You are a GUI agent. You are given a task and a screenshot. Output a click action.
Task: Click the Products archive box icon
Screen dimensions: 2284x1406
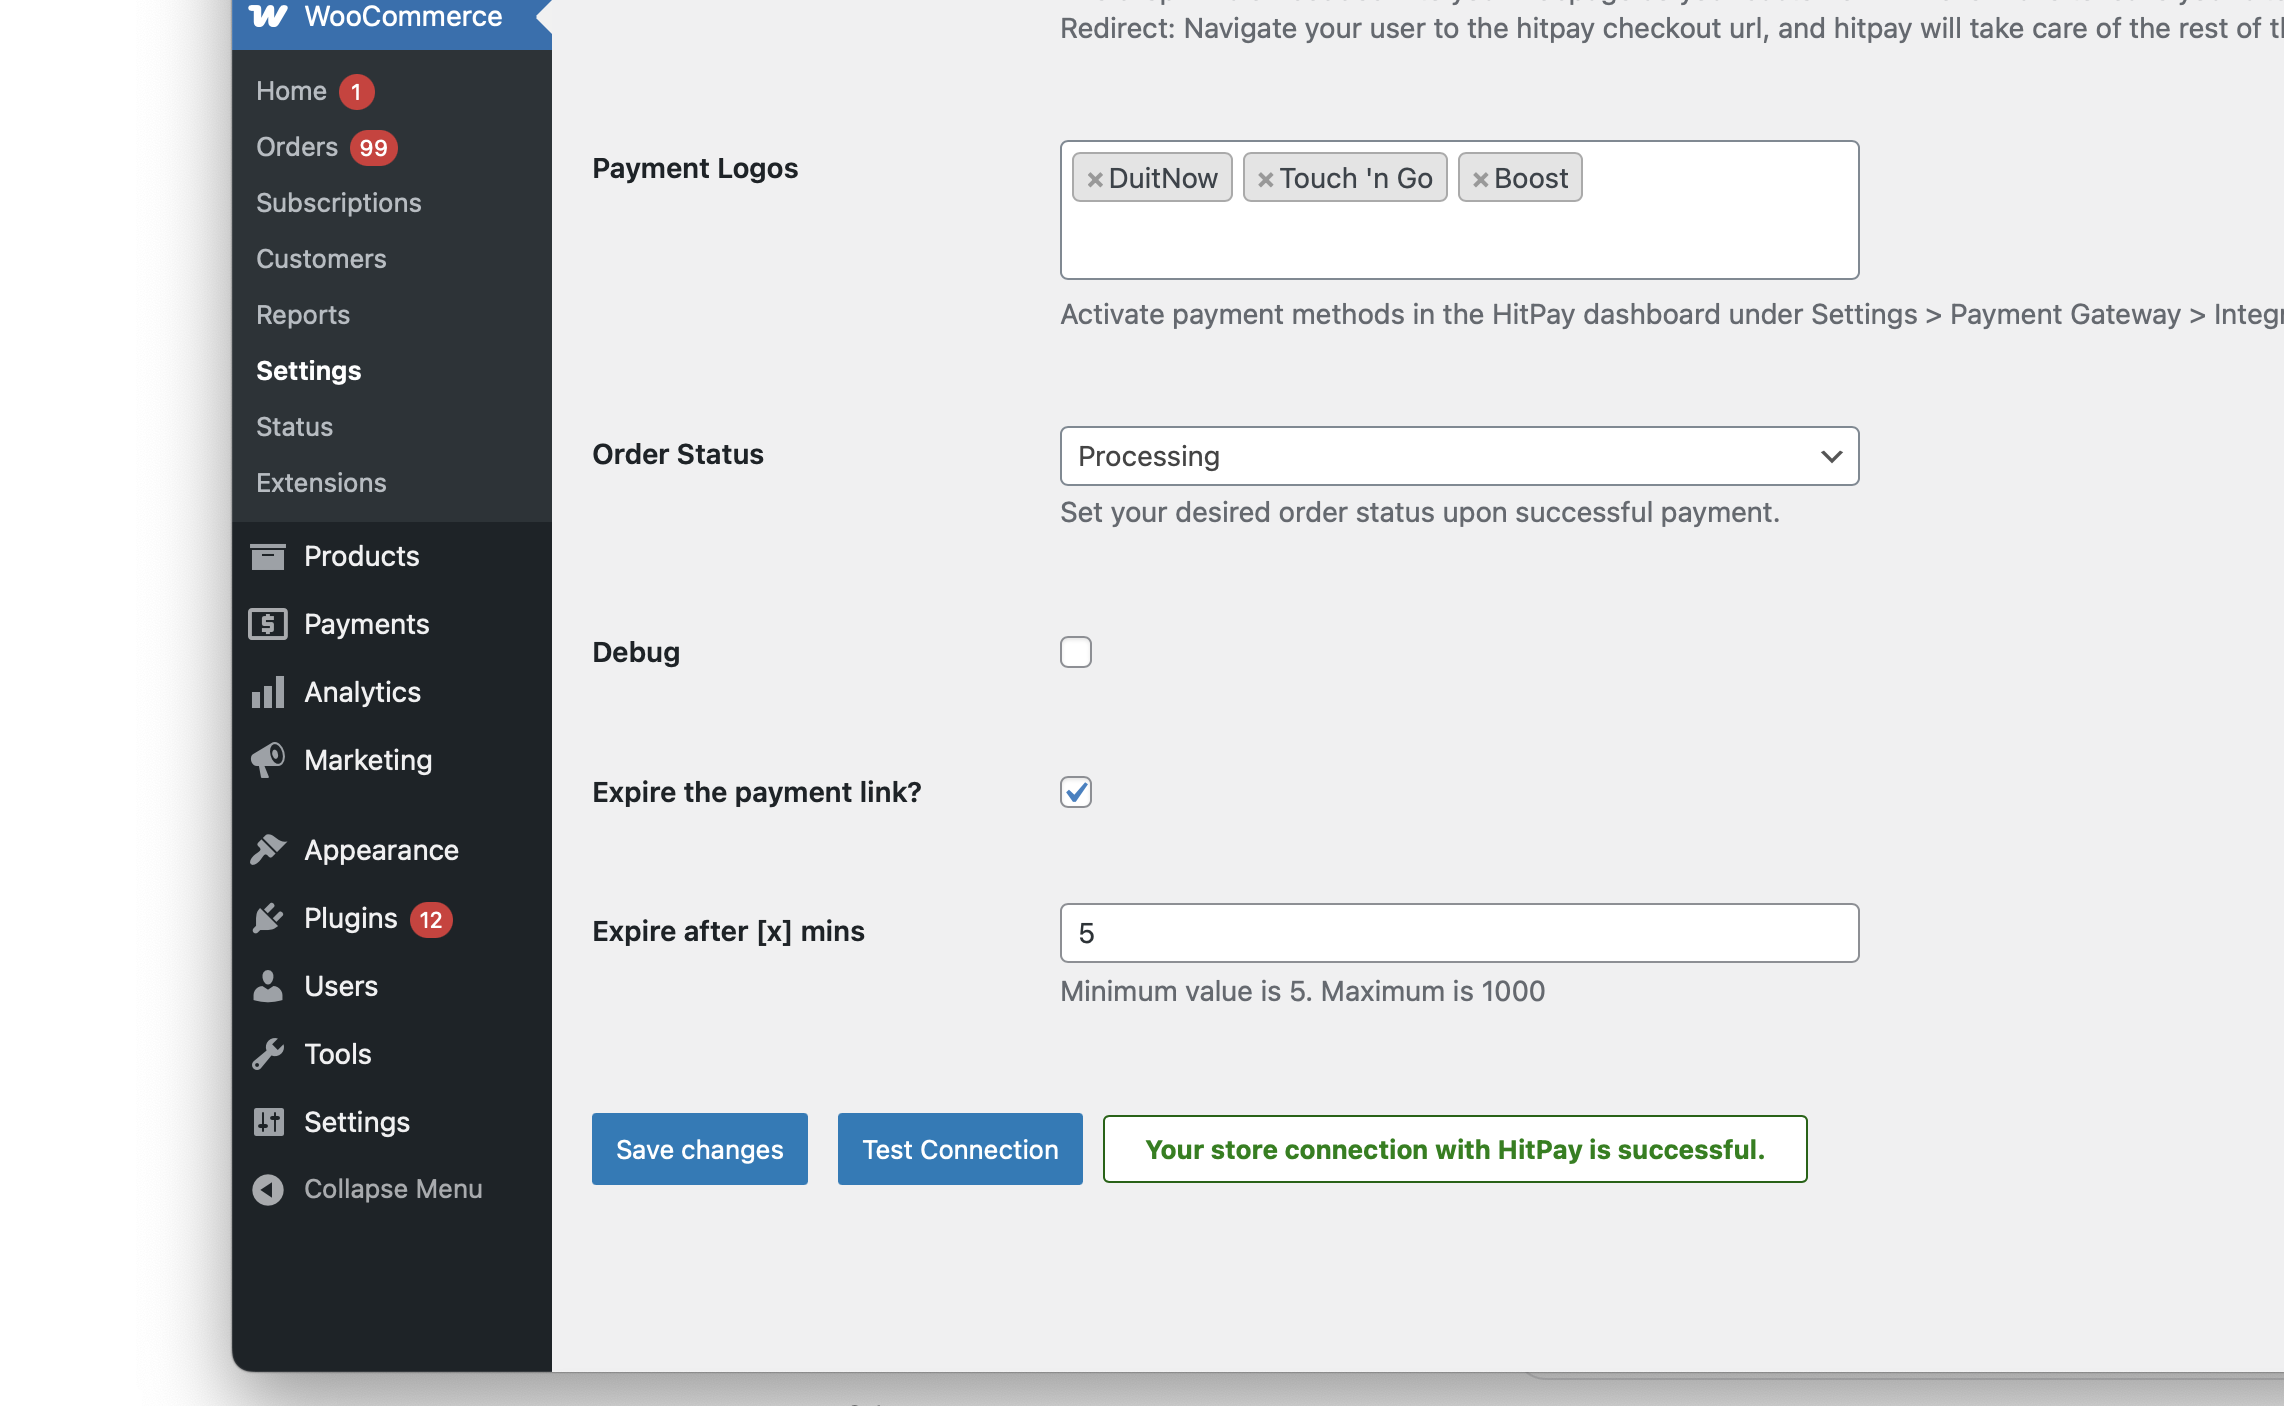click(268, 556)
